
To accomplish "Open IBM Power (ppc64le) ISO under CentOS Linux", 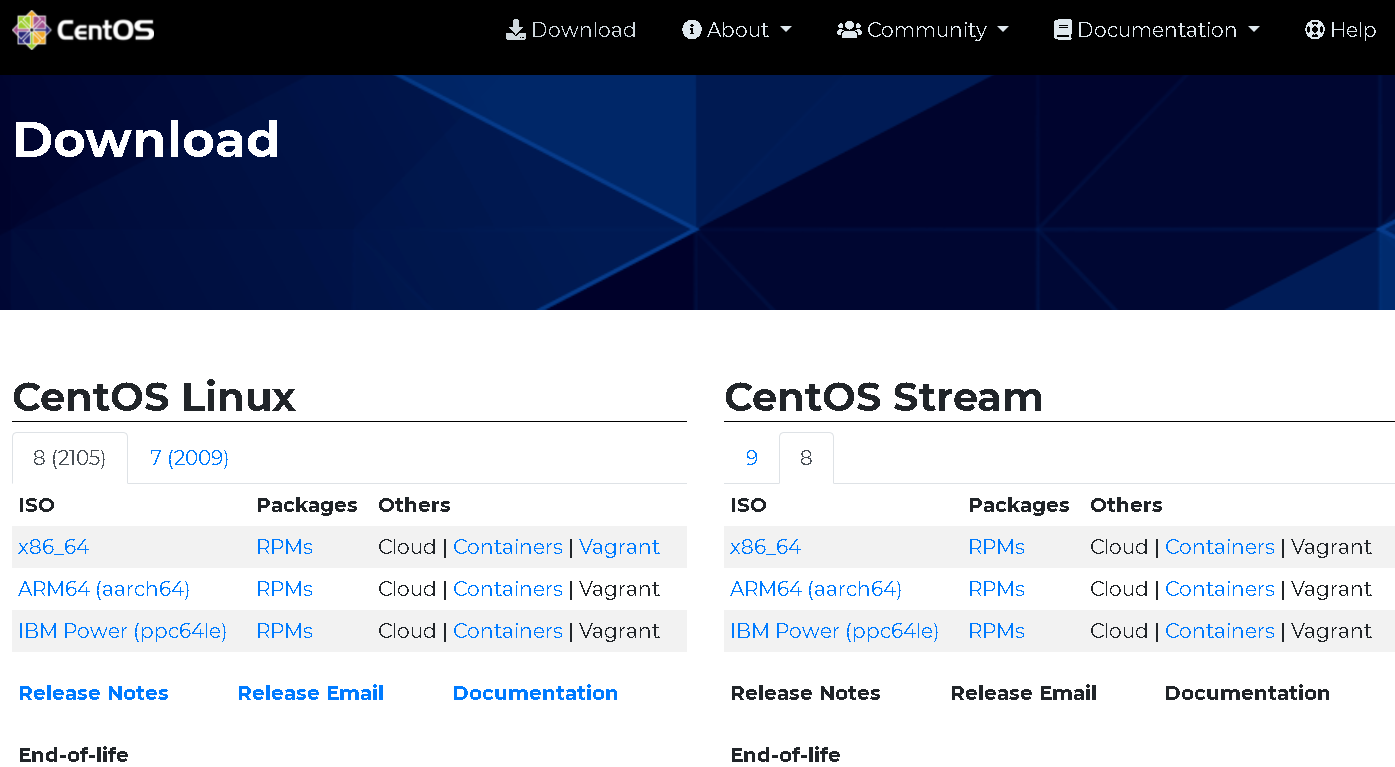I will 122,631.
